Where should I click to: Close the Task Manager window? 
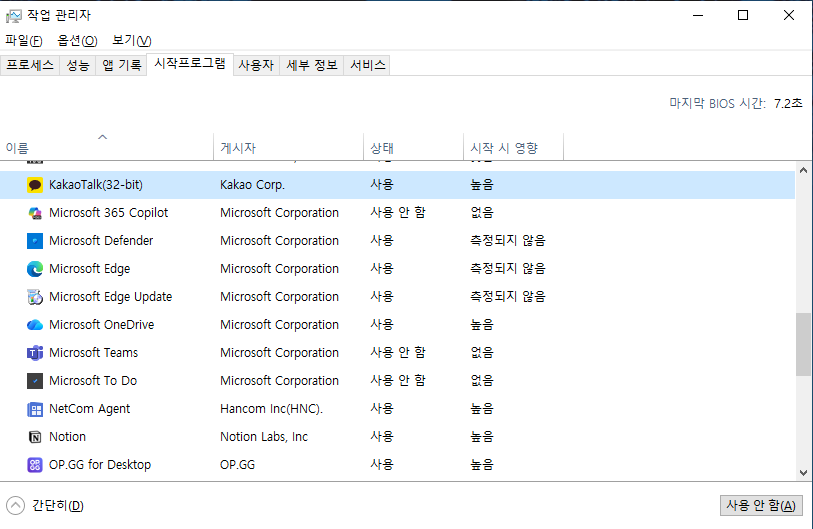[x=789, y=16]
